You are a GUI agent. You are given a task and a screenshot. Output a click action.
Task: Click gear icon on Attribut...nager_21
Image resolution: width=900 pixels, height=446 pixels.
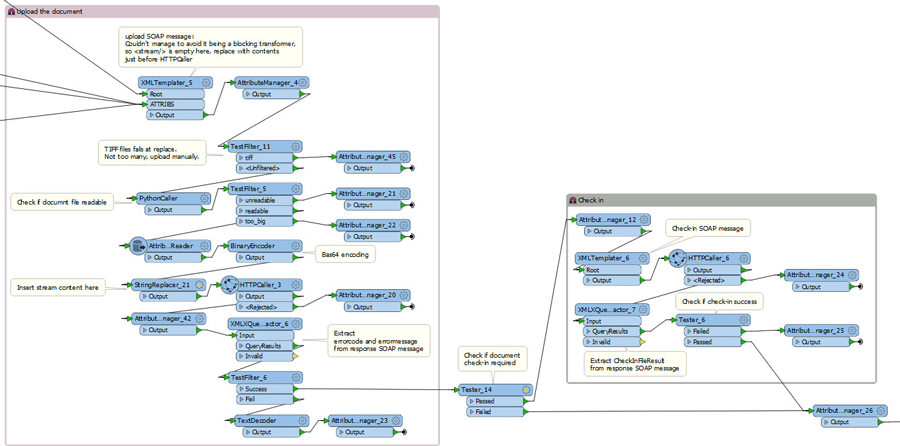point(404,193)
